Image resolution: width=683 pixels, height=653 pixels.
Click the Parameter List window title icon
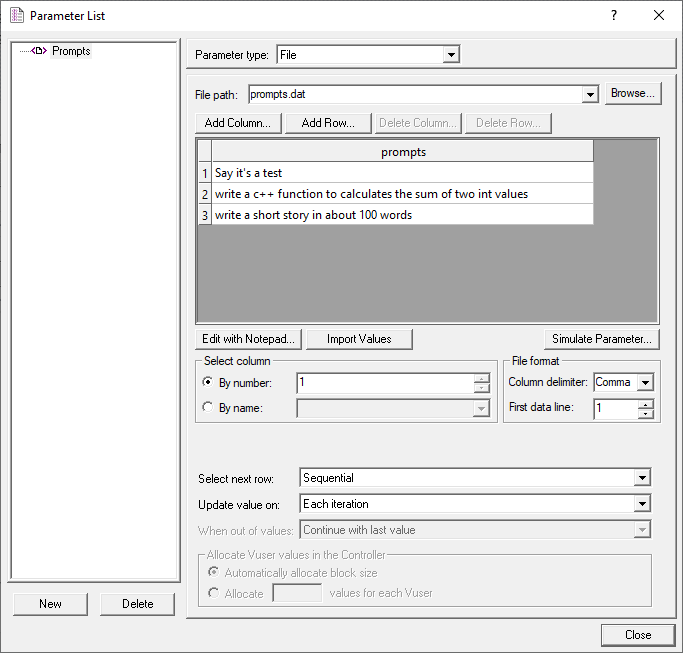(16, 15)
